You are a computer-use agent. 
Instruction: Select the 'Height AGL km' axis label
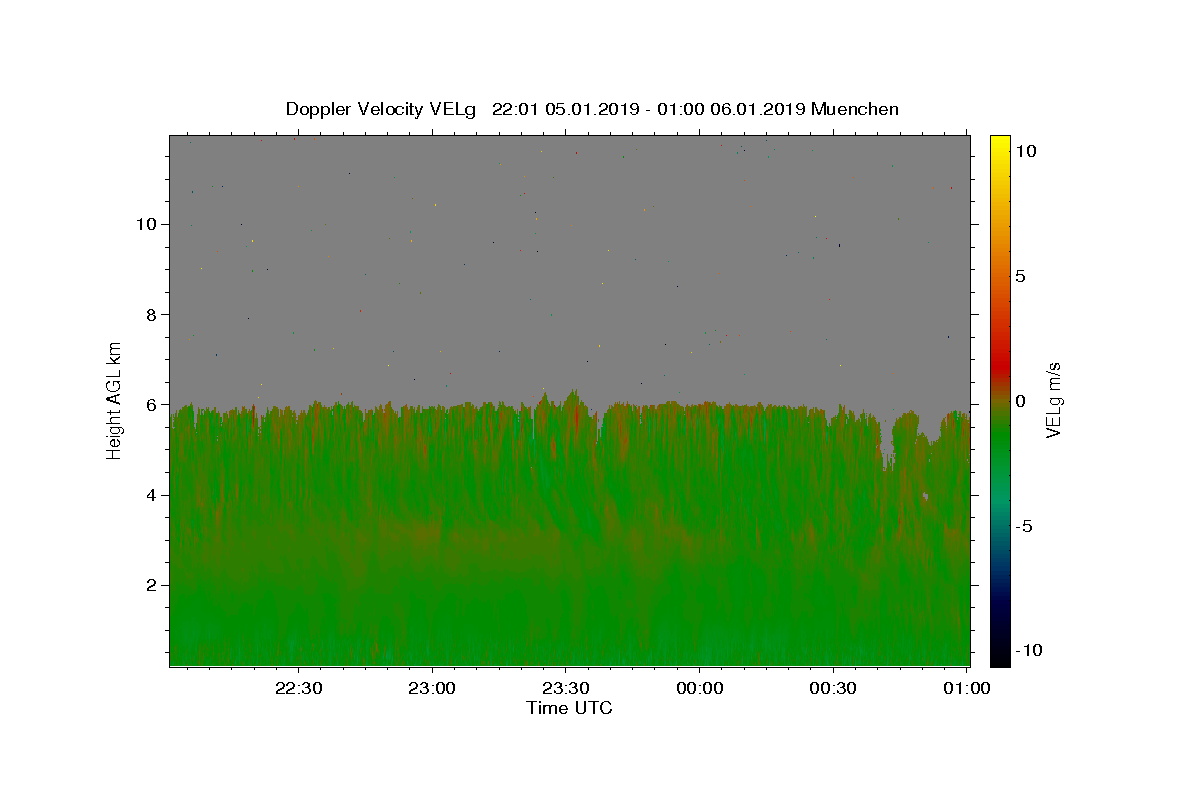pos(115,399)
